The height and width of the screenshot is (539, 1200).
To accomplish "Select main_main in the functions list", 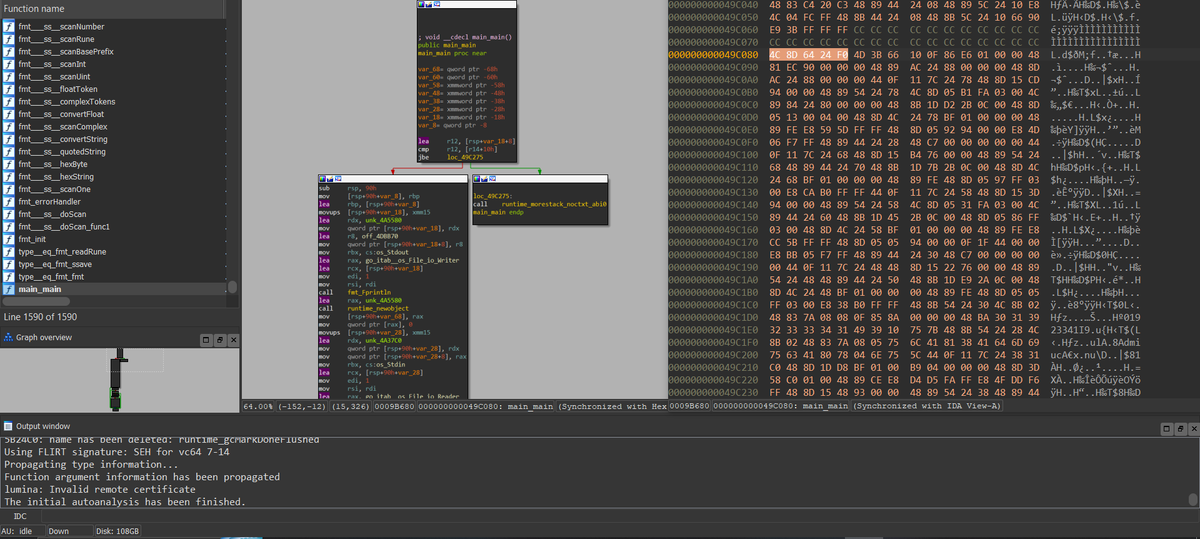I will [39, 289].
